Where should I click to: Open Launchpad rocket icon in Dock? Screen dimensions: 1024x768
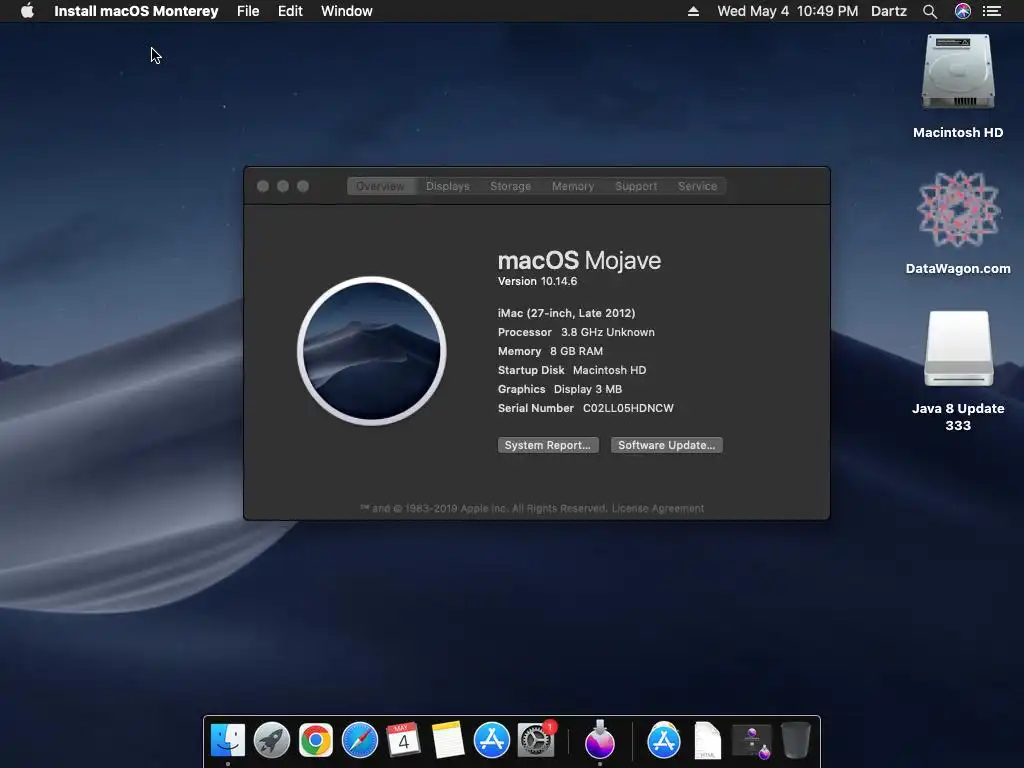pos(272,741)
